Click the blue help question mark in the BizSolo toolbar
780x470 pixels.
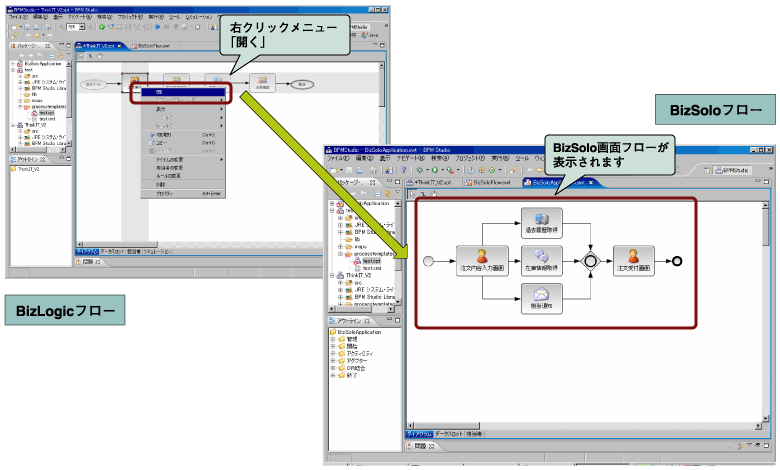coord(404,170)
